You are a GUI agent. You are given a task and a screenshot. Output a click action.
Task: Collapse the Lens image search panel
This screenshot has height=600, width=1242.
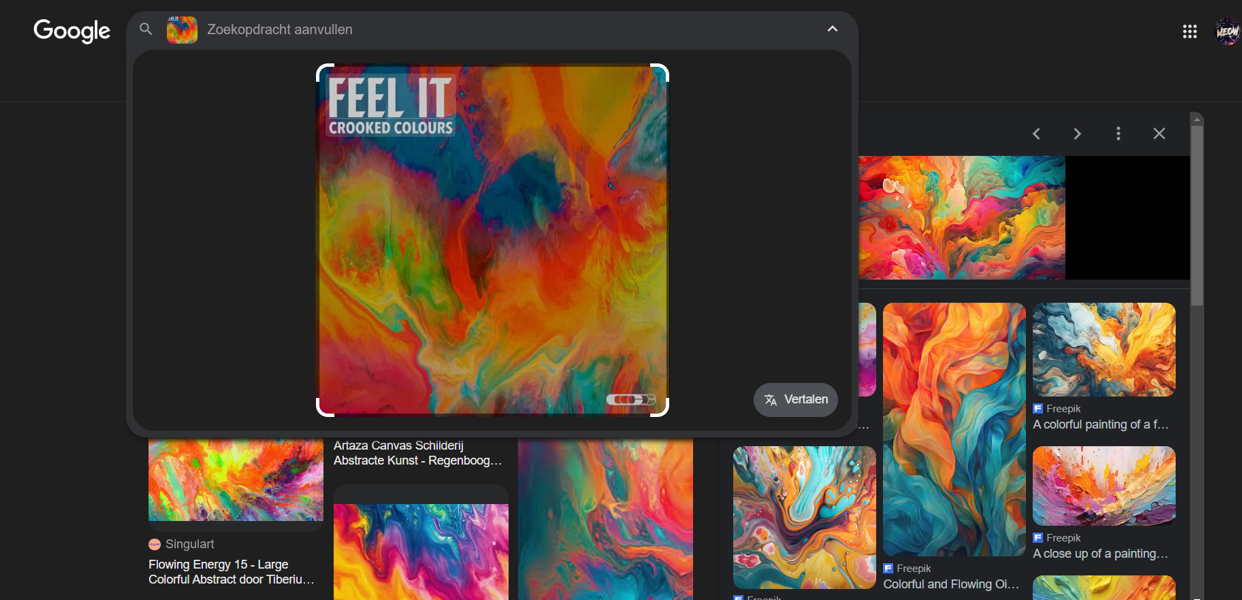832,30
